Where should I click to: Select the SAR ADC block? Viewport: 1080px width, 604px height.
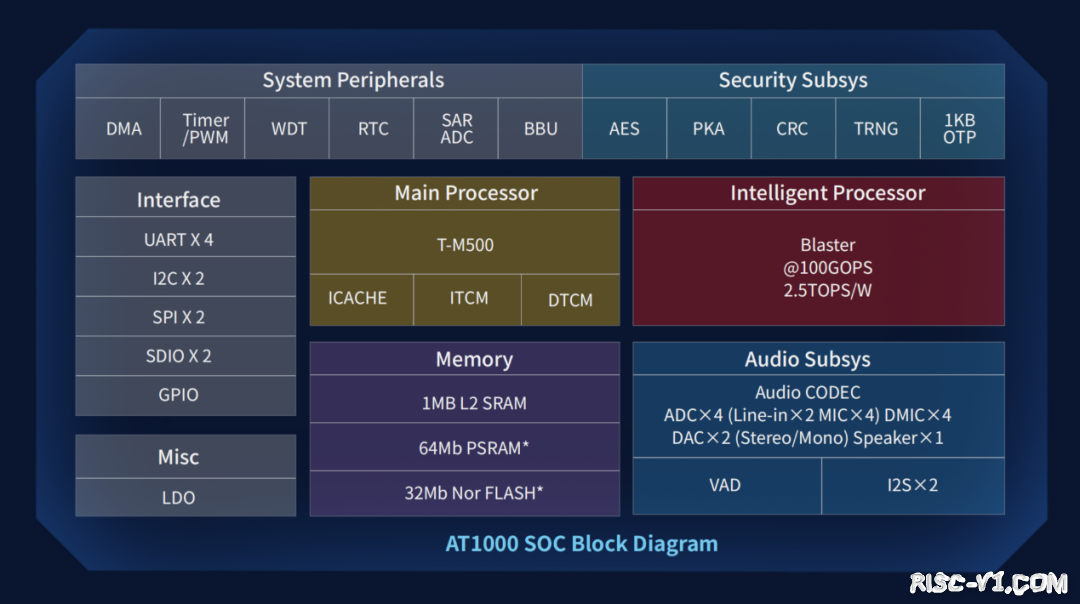point(456,129)
